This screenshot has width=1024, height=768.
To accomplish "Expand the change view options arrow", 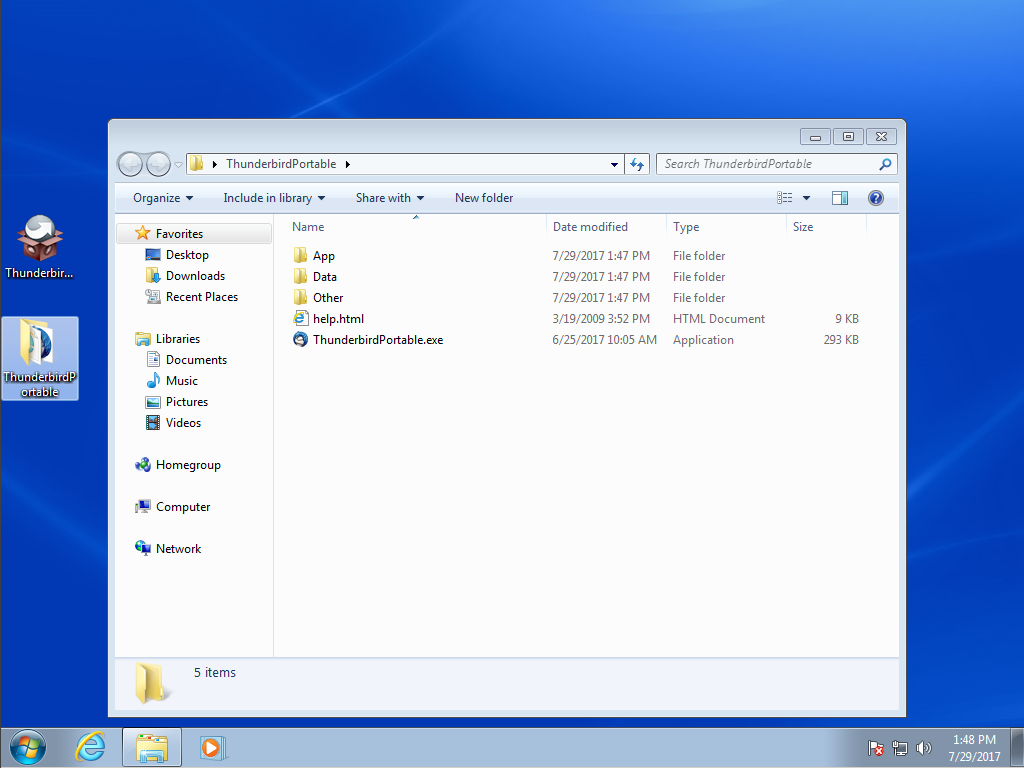I will point(806,198).
